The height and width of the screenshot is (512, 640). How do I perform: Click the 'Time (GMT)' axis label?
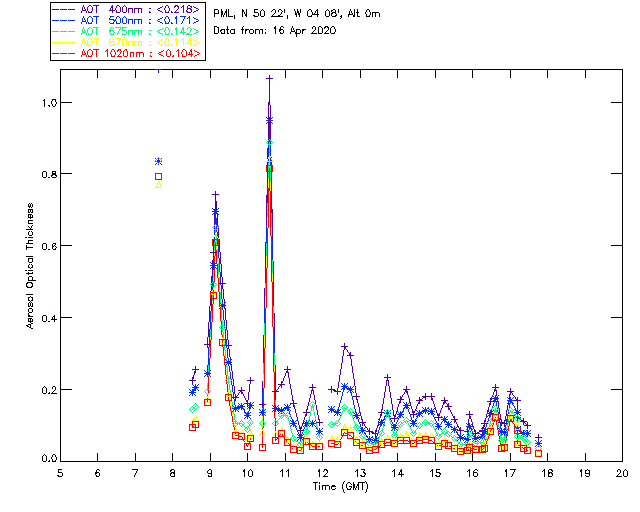pyautogui.click(x=340, y=487)
